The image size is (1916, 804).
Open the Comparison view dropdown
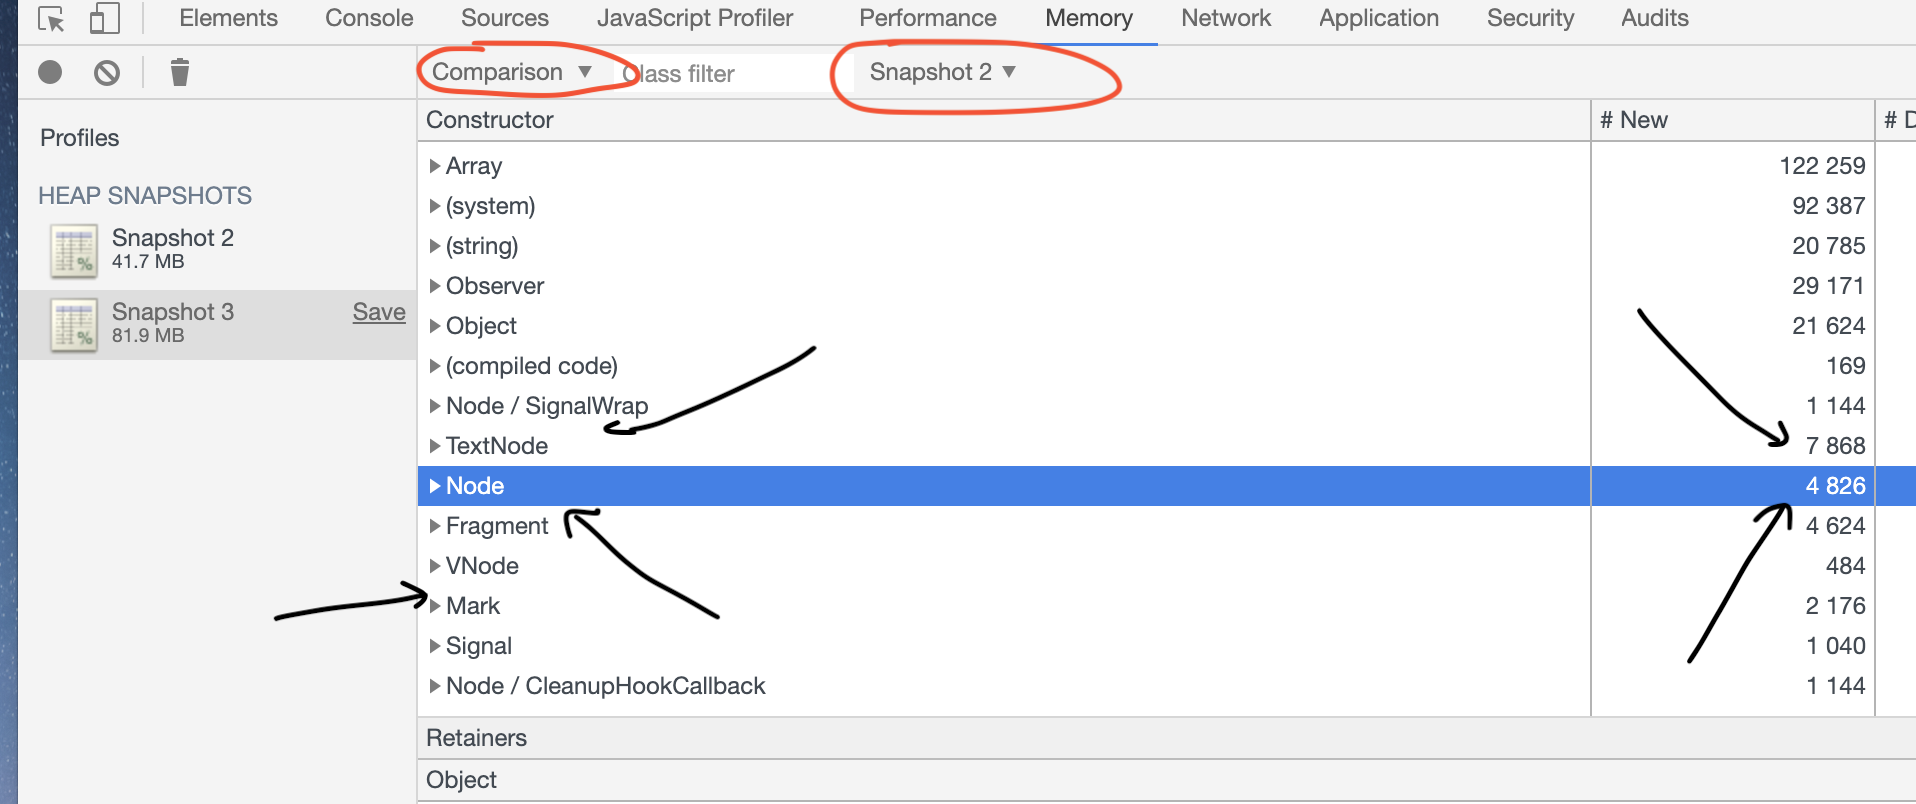tap(511, 72)
